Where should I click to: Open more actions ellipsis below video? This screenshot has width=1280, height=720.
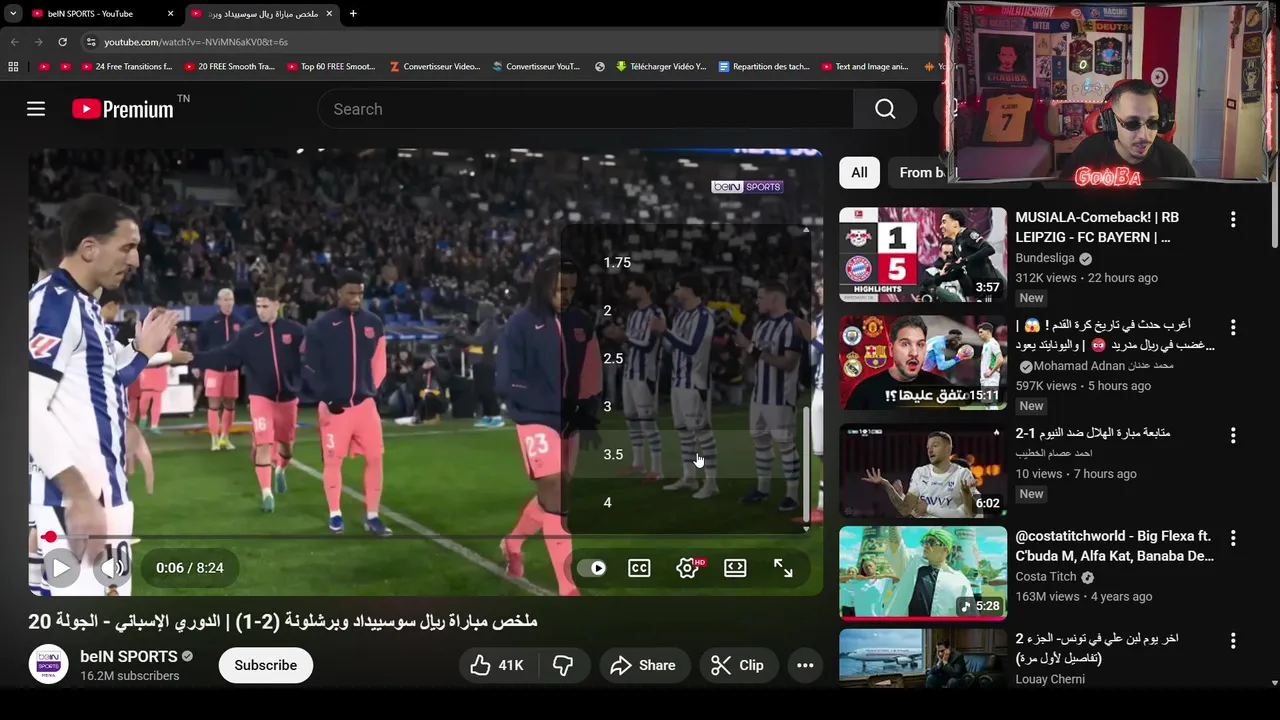click(x=805, y=665)
